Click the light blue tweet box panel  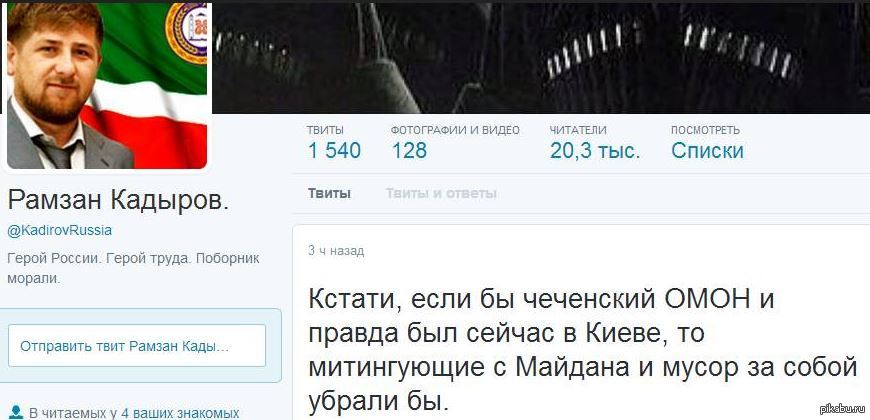pos(140,346)
